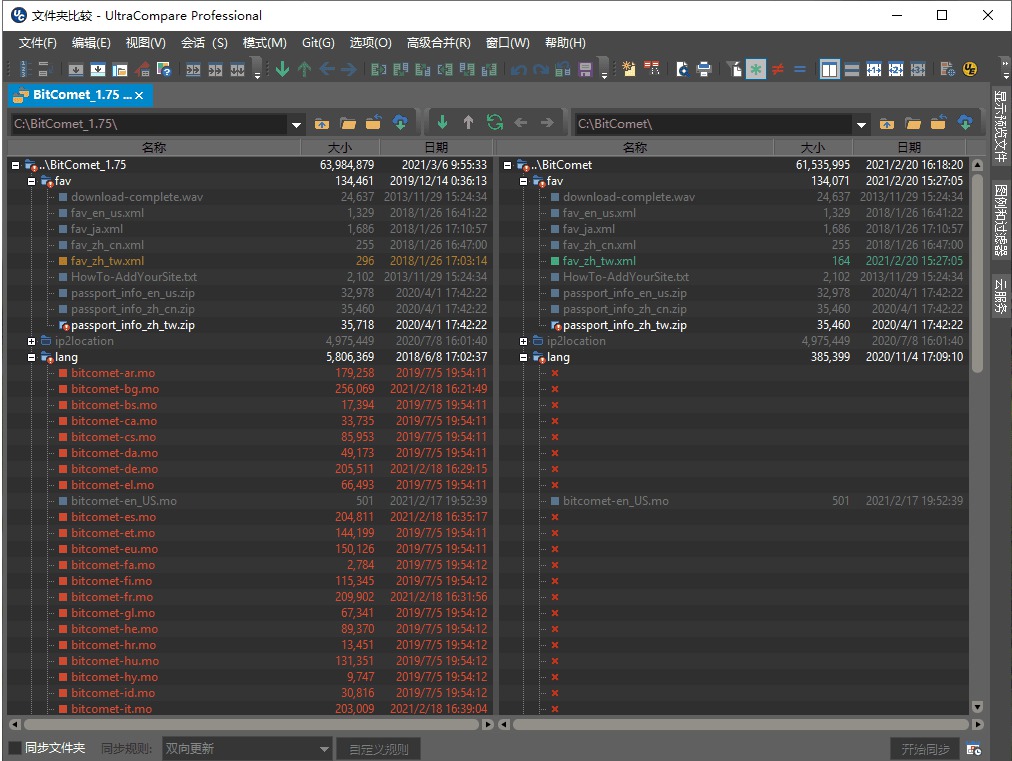The height and width of the screenshot is (761, 1012).
Task: Open the filter funnel icon in toolbar
Action: coord(734,69)
